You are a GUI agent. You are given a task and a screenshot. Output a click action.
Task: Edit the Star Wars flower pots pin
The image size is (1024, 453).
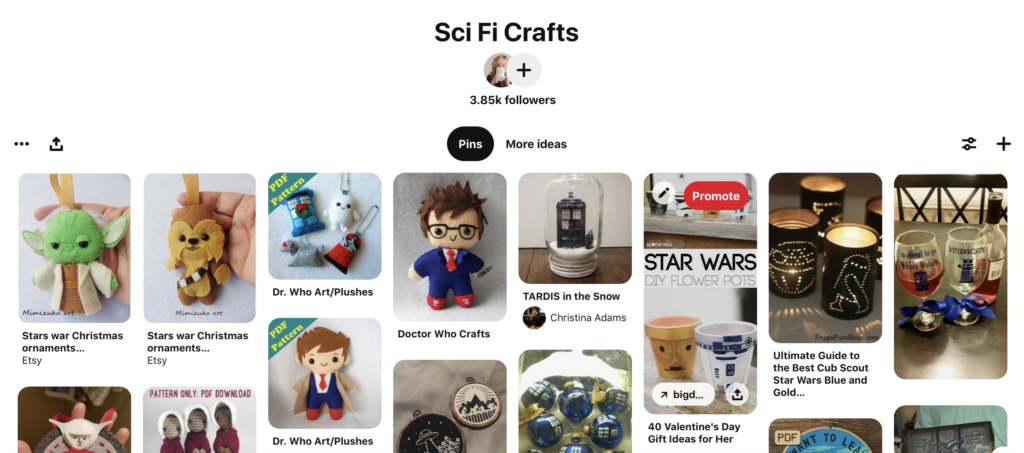663,193
